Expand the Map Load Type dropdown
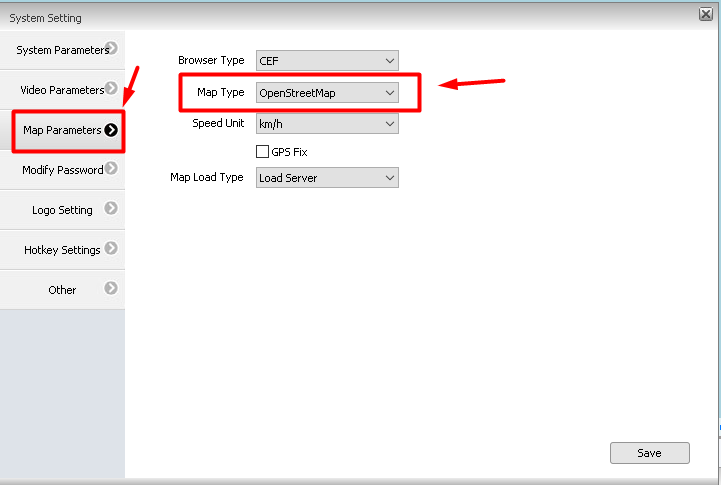The image size is (721, 485). pos(327,178)
